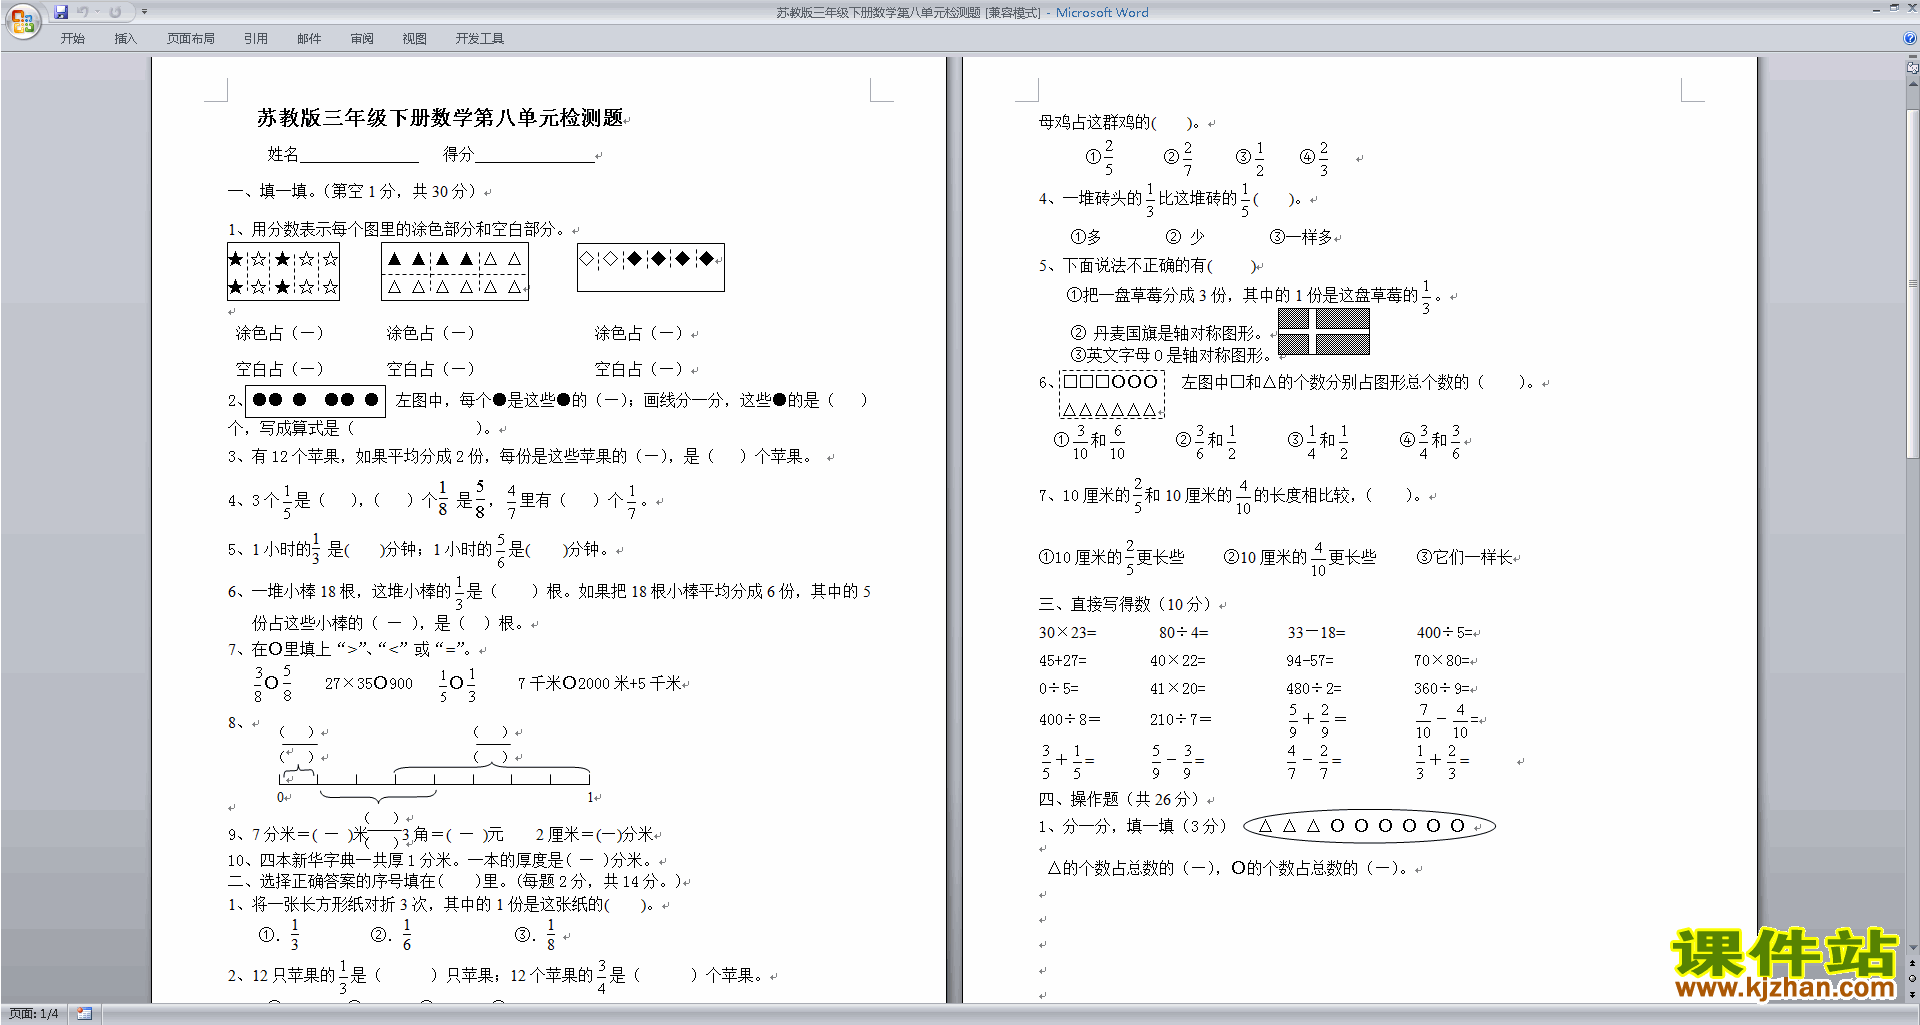Open the Office button menu
This screenshot has width=1920, height=1025.
tap(22, 20)
